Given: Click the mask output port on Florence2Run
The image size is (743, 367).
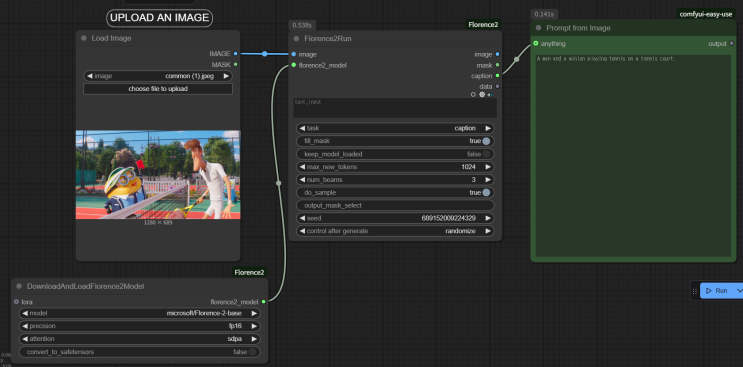Looking at the screenshot, I should click(497, 65).
